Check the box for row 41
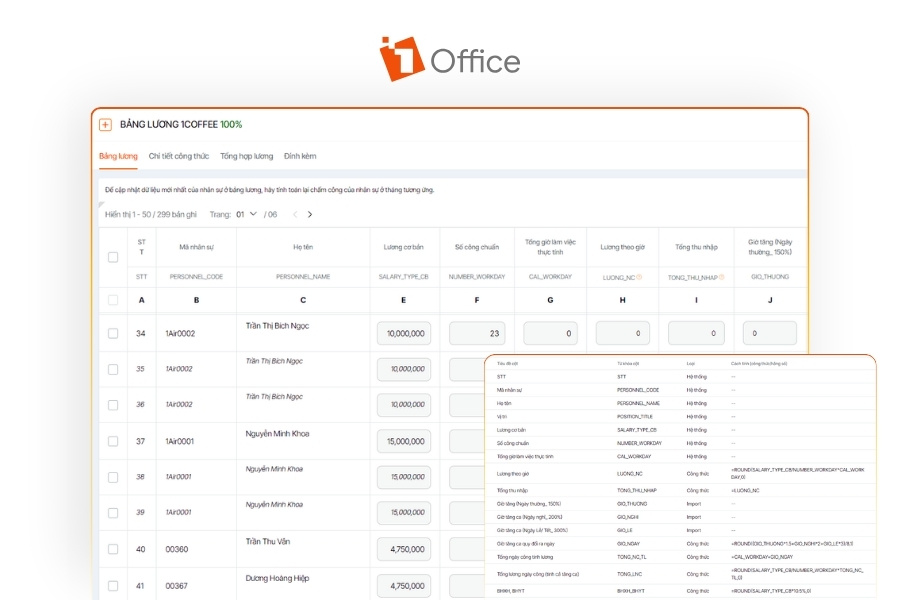This screenshot has height=600, width=900. click(113, 586)
